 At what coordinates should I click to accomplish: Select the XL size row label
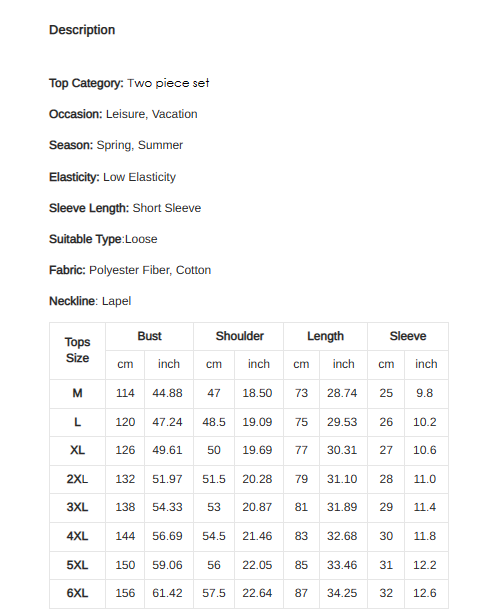coord(77,450)
